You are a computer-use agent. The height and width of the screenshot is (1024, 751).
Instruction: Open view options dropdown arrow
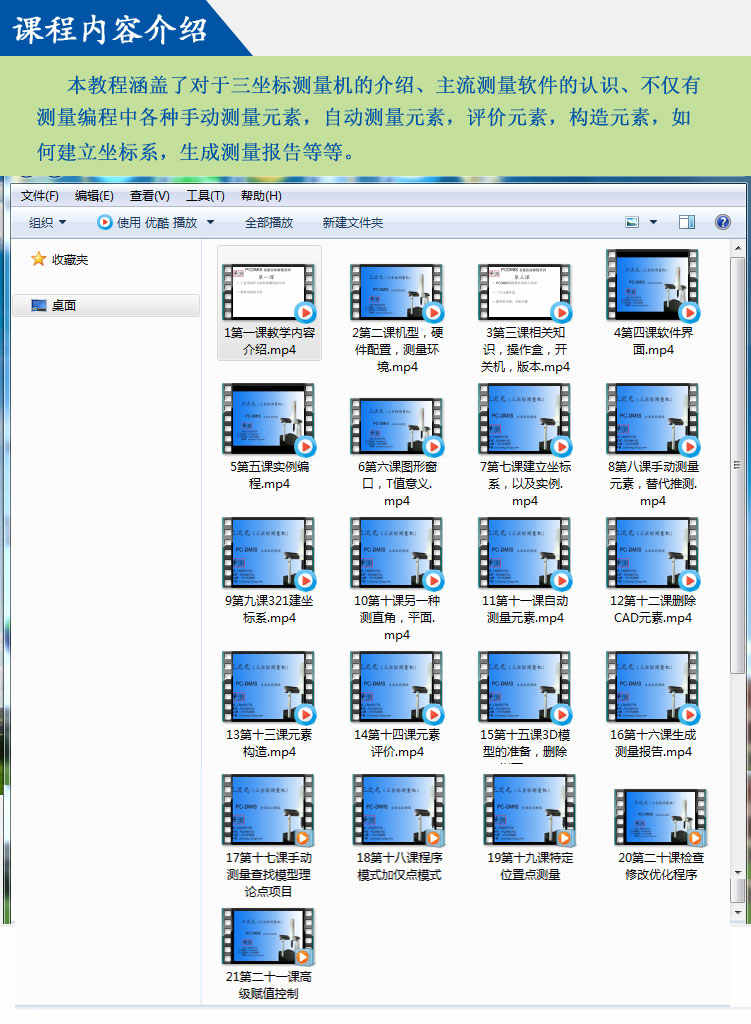click(653, 223)
